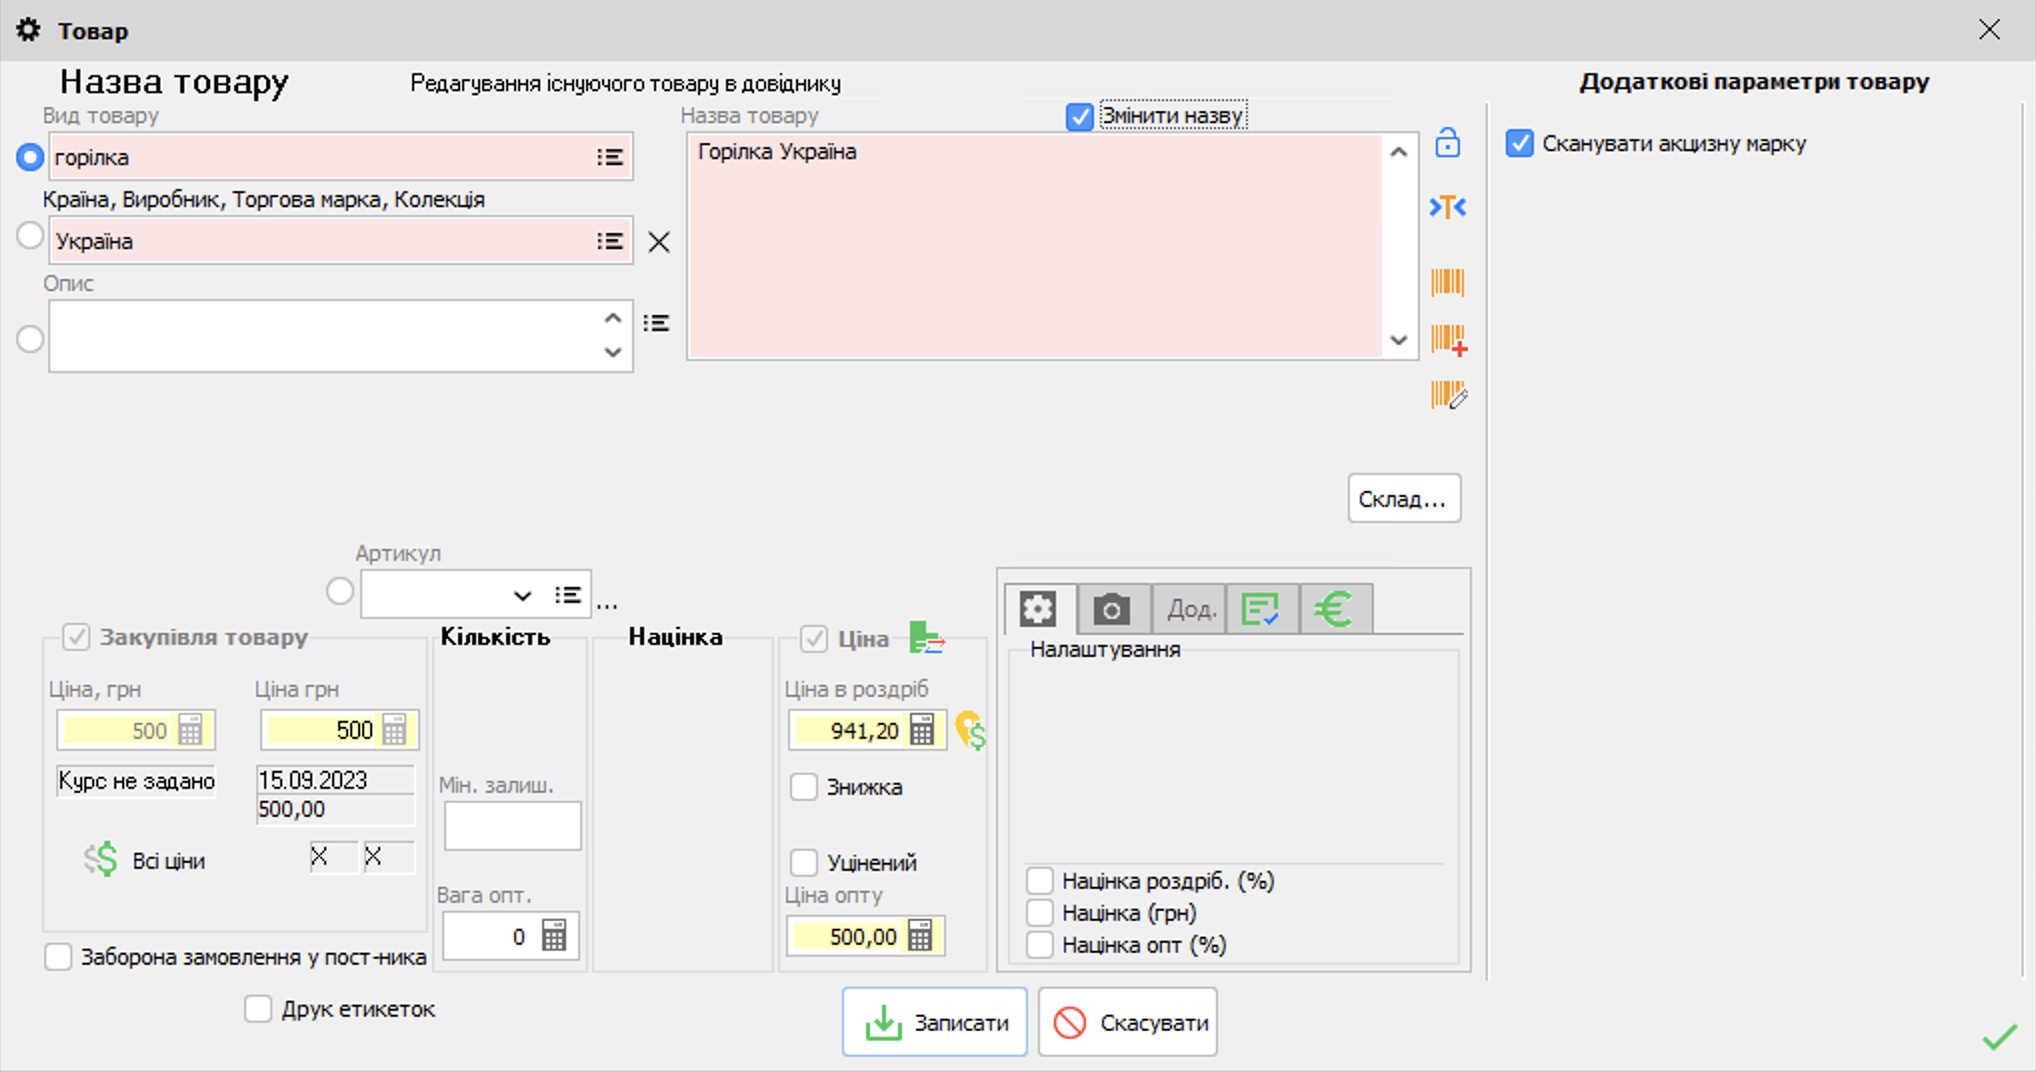
Task: Open calculator for retail price field
Action: click(922, 730)
